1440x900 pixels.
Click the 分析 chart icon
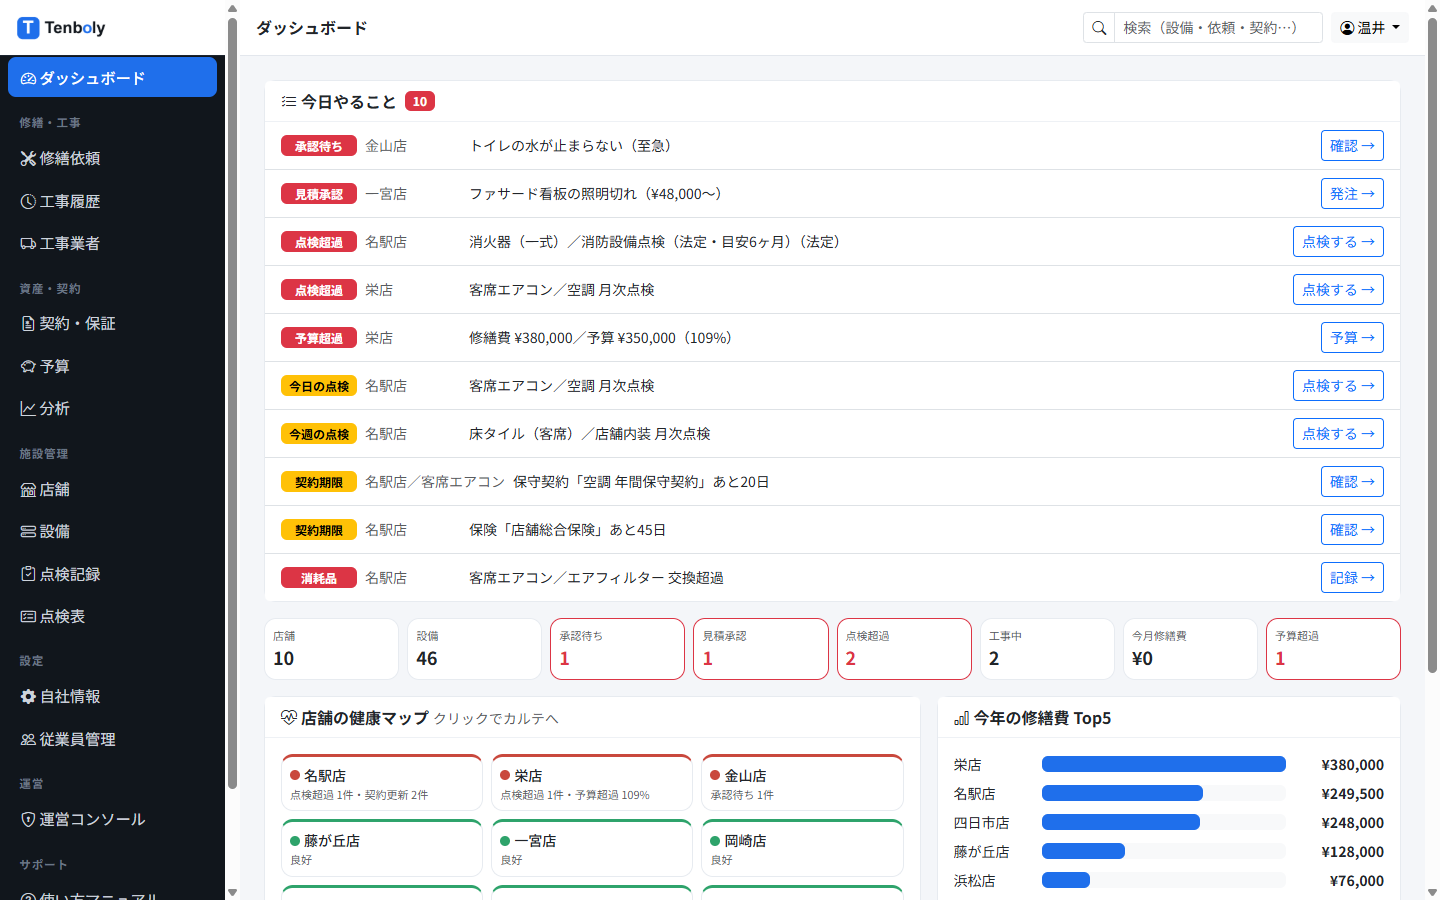(x=28, y=408)
